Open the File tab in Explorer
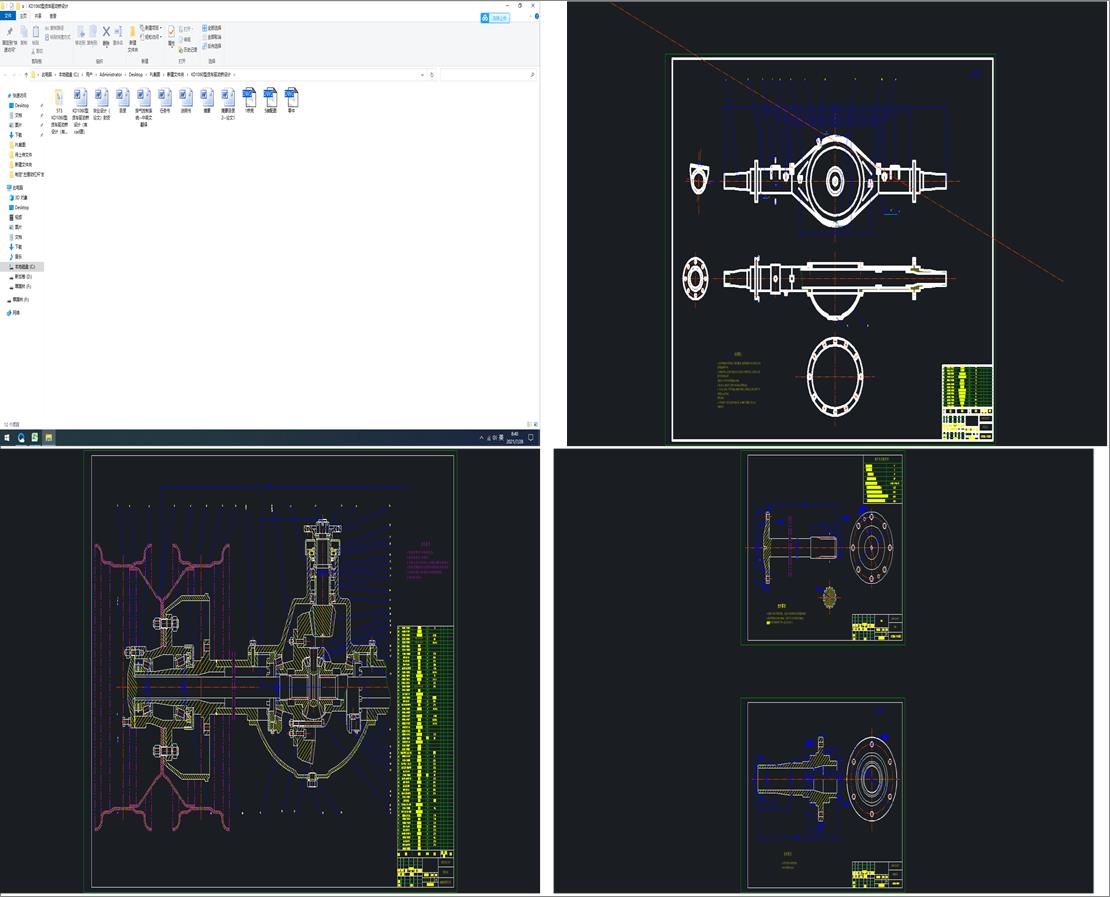This screenshot has width=1110, height=897. click(x=8, y=16)
